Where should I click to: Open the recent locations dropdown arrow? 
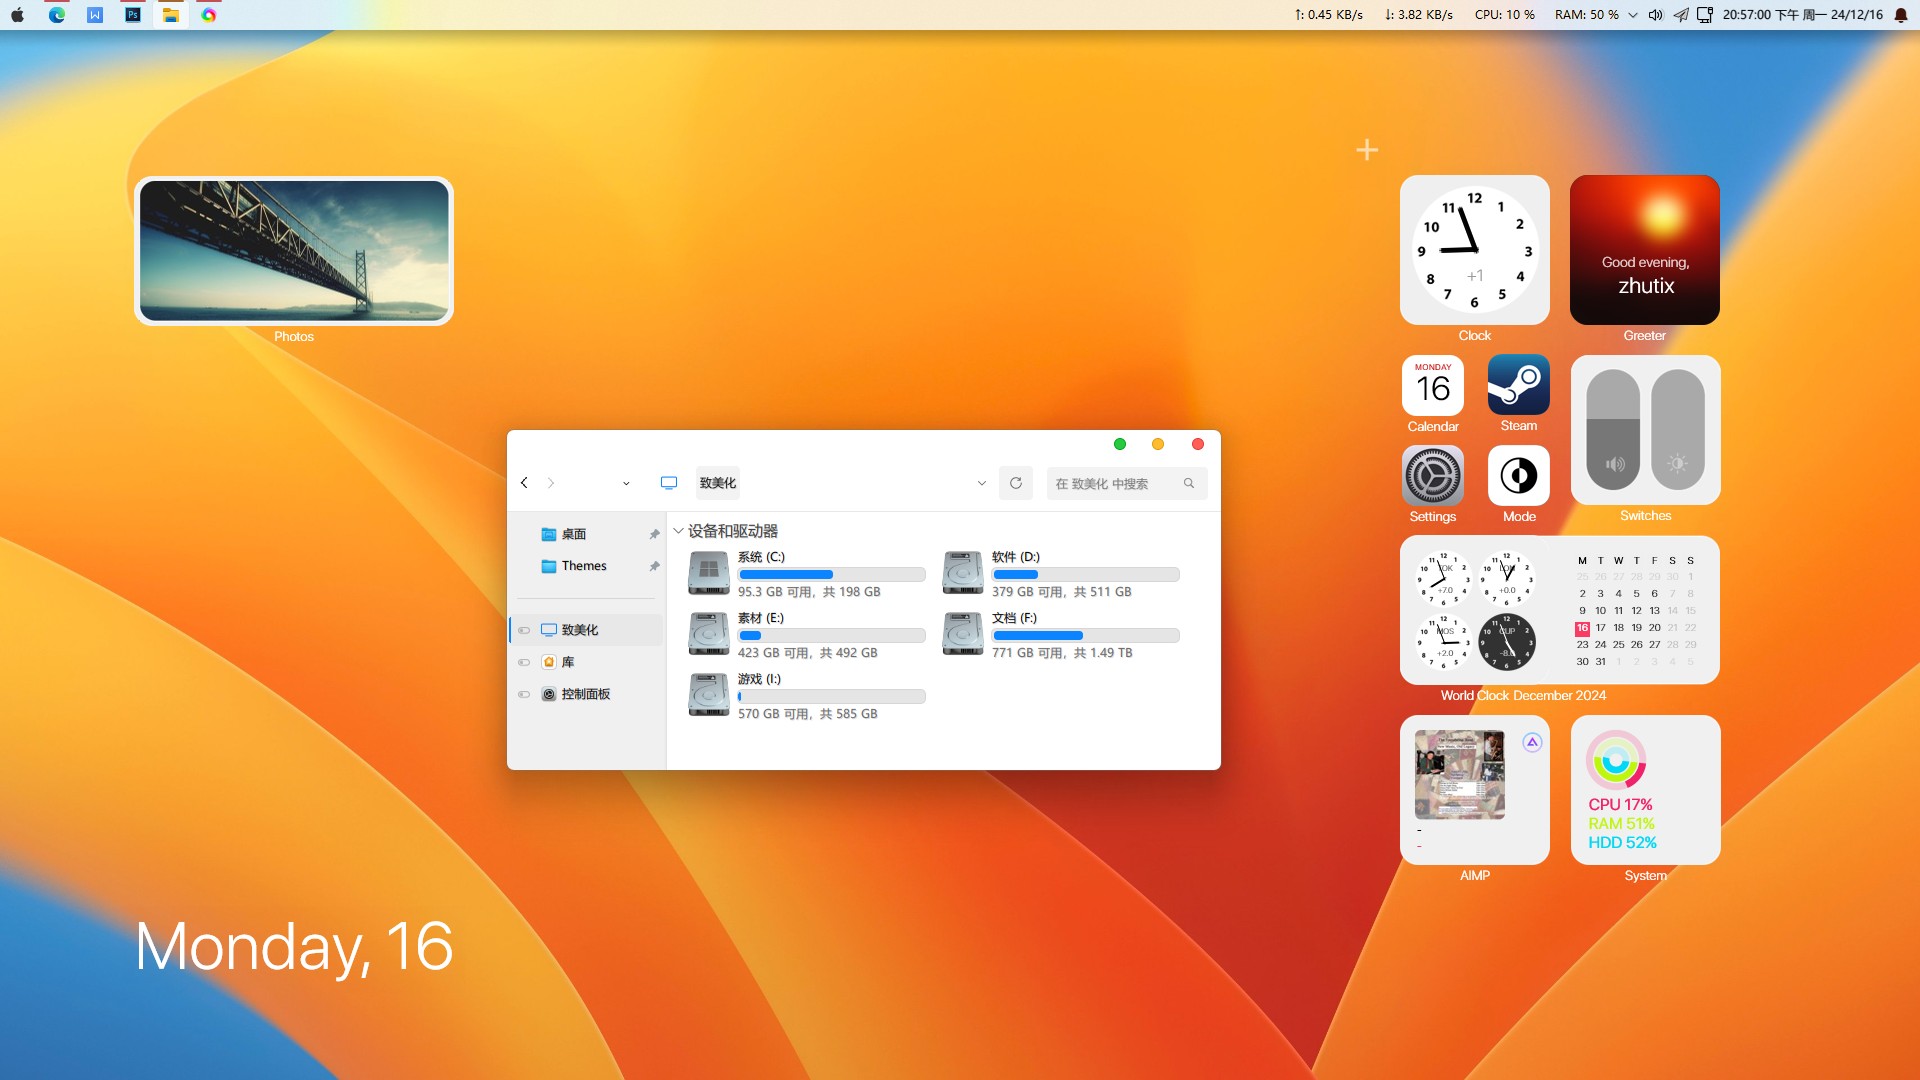click(626, 483)
